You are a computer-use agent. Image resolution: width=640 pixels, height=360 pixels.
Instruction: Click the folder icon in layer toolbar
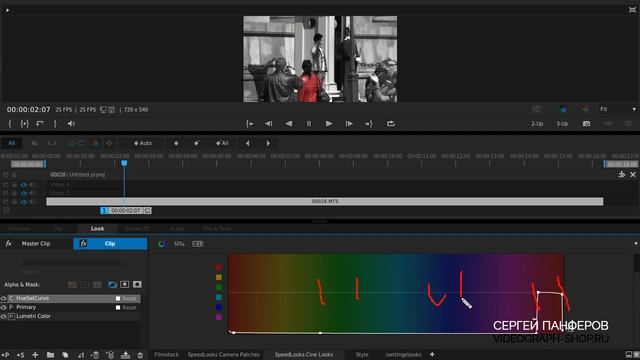pyautogui.click(x=50, y=355)
